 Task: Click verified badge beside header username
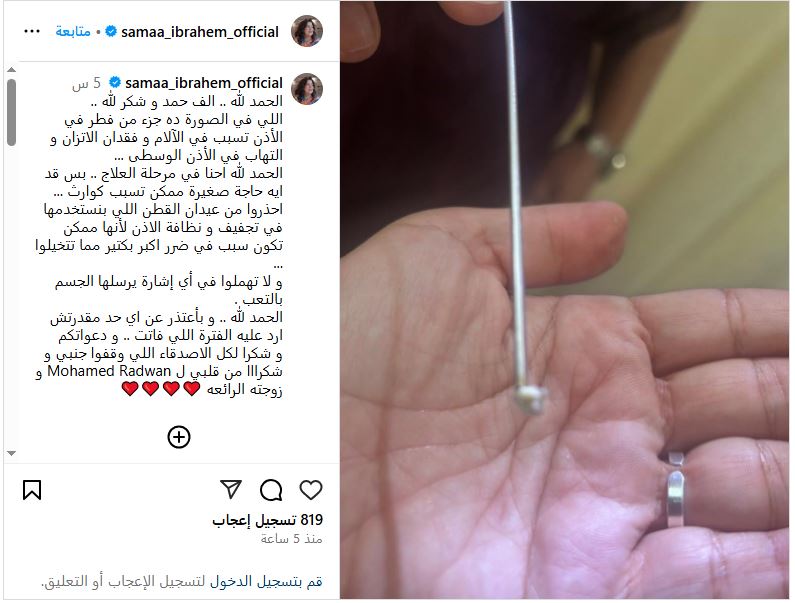pyautogui.click(x=111, y=31)
